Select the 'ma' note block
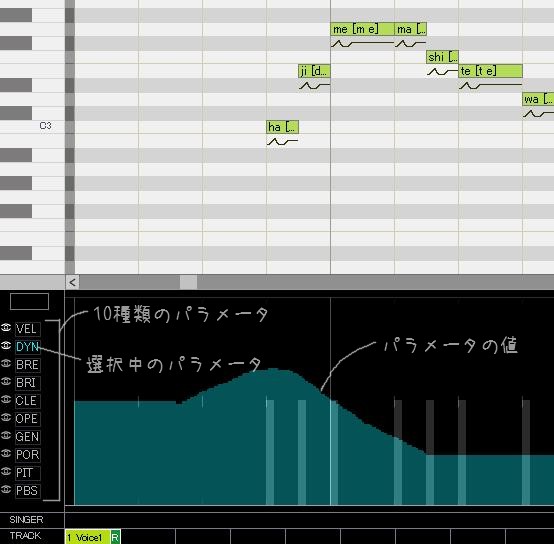 pyautogui.click(x=410, y=29)
